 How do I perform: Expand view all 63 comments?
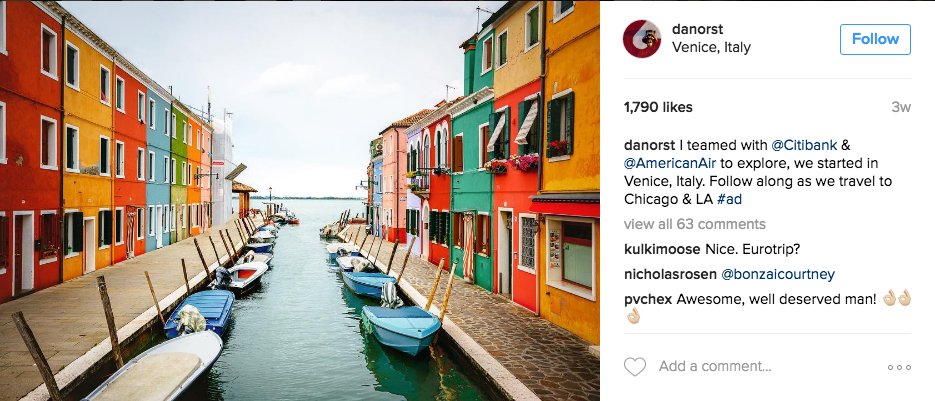tap(695, 224)
